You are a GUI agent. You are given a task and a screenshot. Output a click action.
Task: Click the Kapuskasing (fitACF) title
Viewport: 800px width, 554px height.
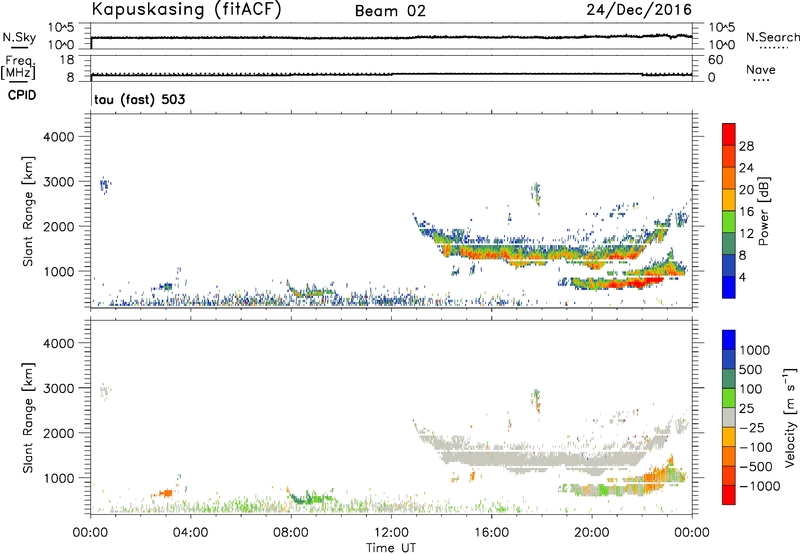pos(186,9)
